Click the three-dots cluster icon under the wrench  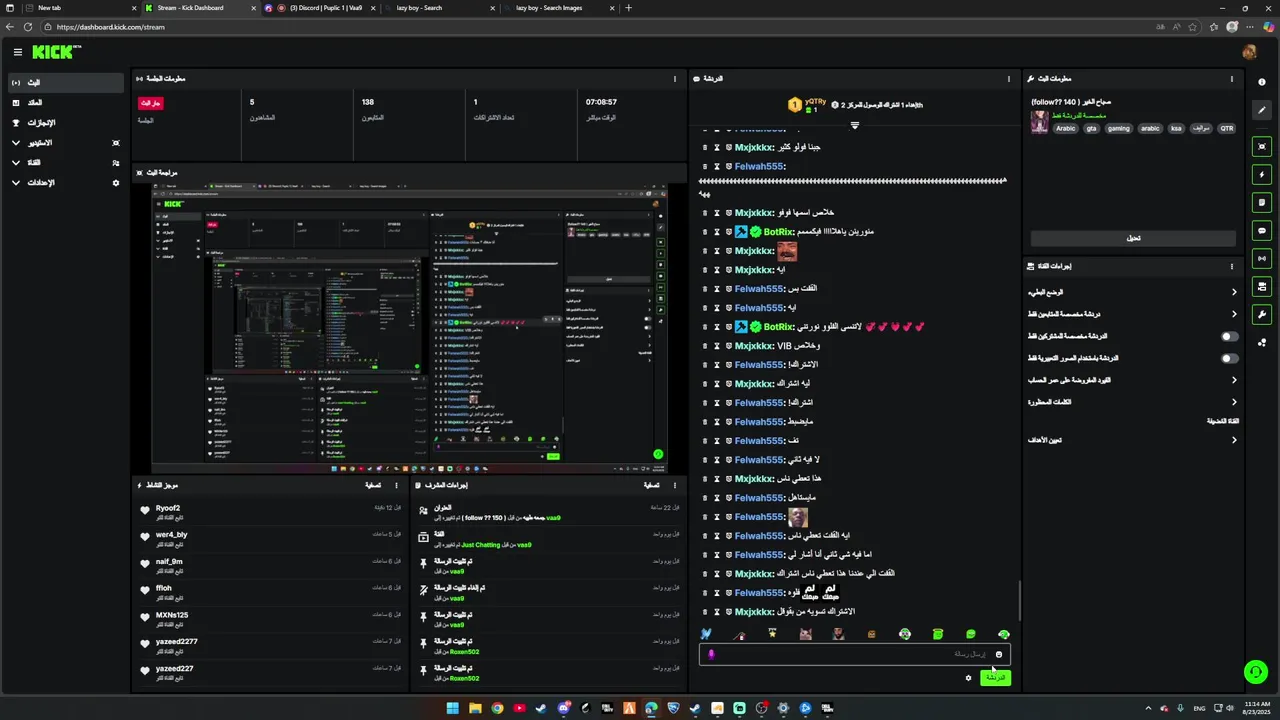[1262, 342]
